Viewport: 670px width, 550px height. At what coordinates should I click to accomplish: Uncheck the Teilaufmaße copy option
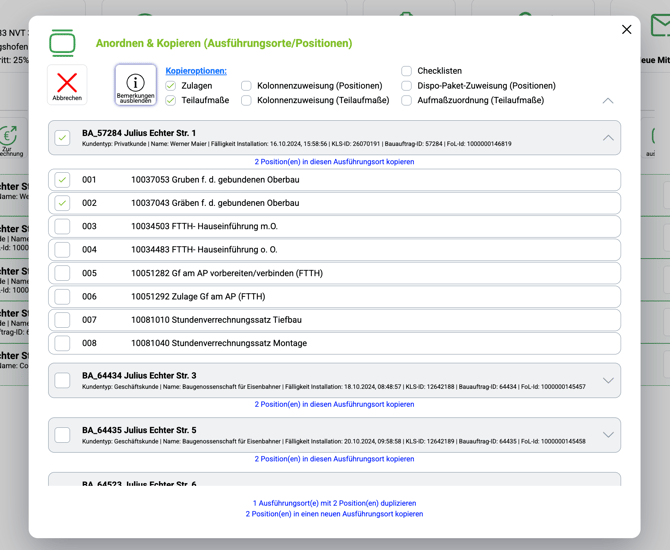click(x=171, y=100)
